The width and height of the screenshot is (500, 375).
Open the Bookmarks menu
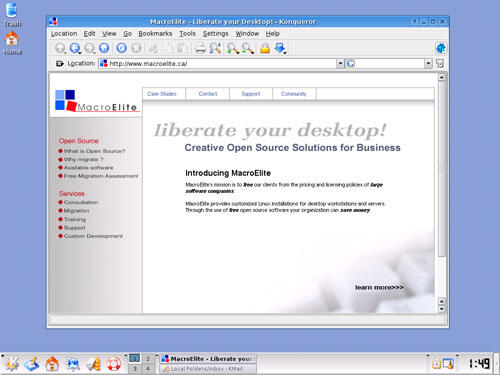(x=155, y=34)
